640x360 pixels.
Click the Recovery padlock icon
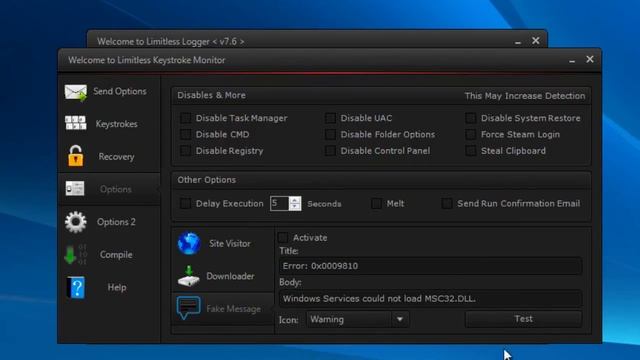click(76, 156)
